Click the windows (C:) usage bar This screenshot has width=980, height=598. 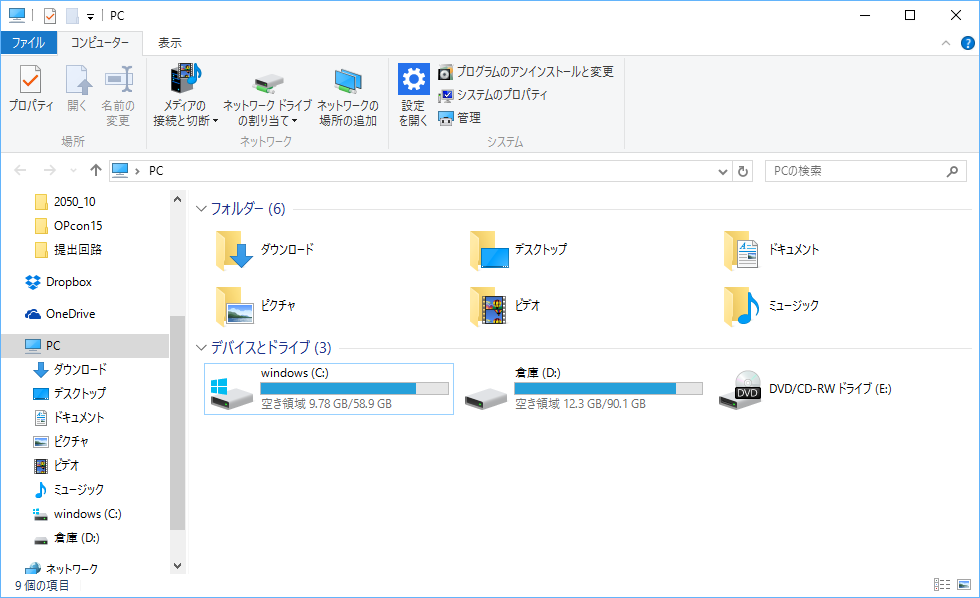pos(354,389)
